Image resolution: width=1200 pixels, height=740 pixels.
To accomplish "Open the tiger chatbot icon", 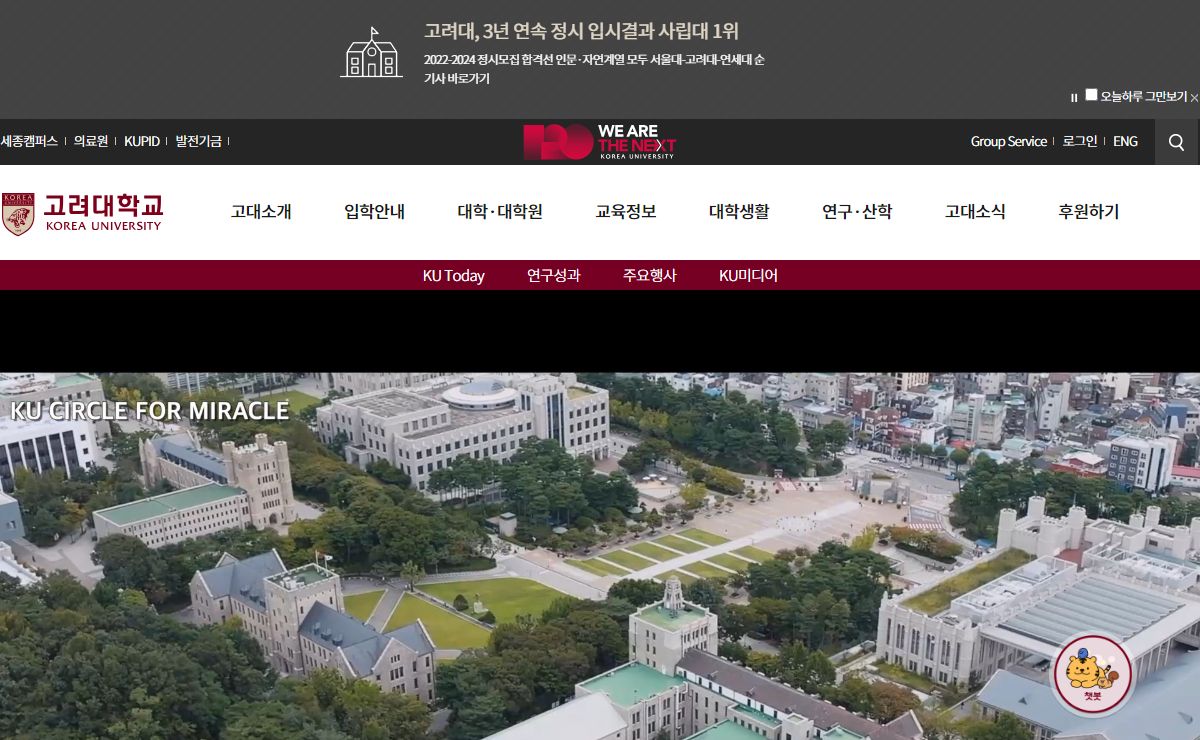I will coord(1093,674).
